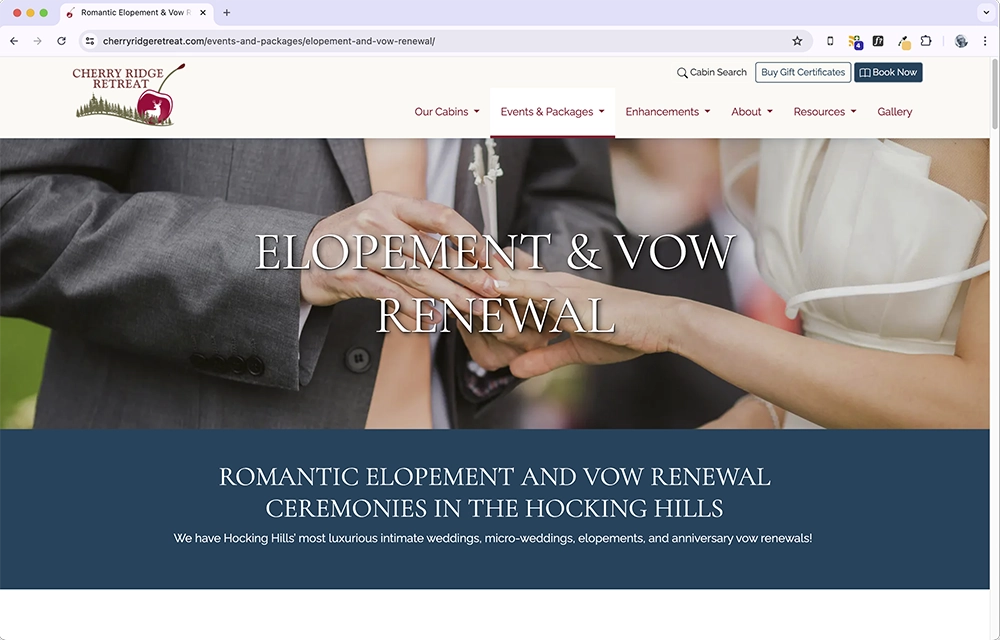Click the magnifier icon beside Cabin Search
The width and height of the screenshot is (1000, 640).
(x=682, y=73)
